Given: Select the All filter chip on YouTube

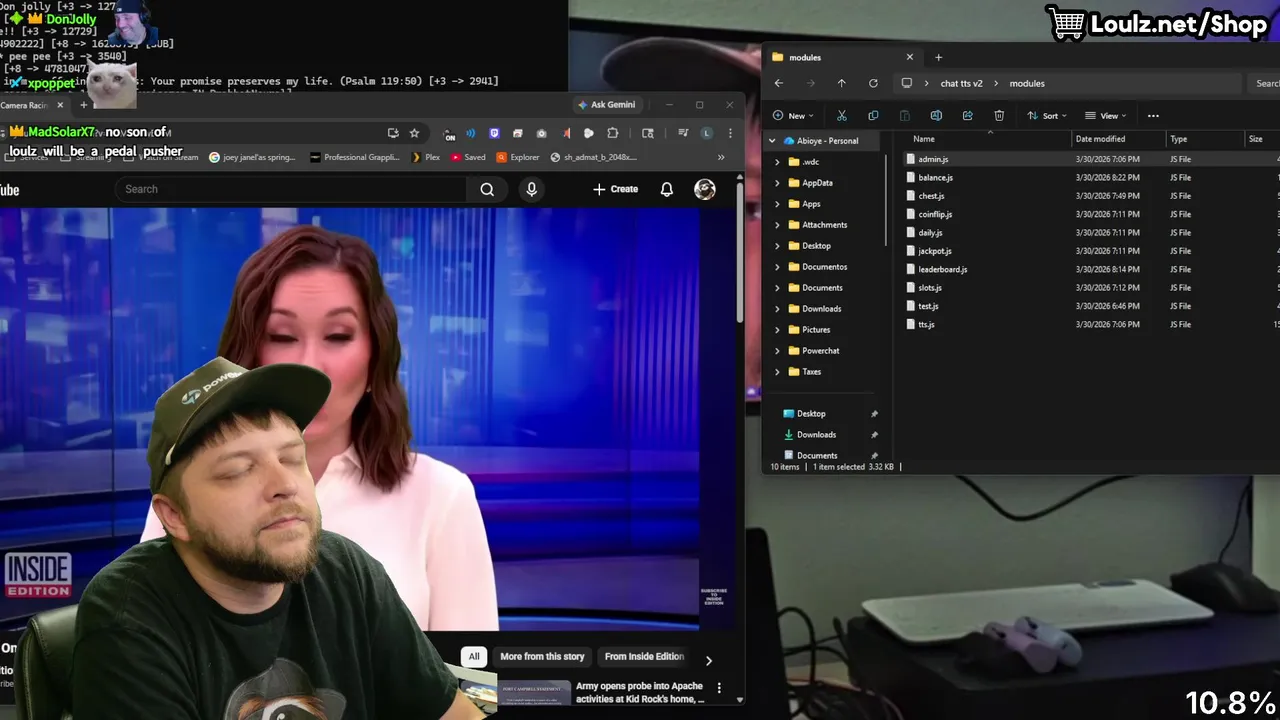Looking at the screenshot, I should (474, 656).
